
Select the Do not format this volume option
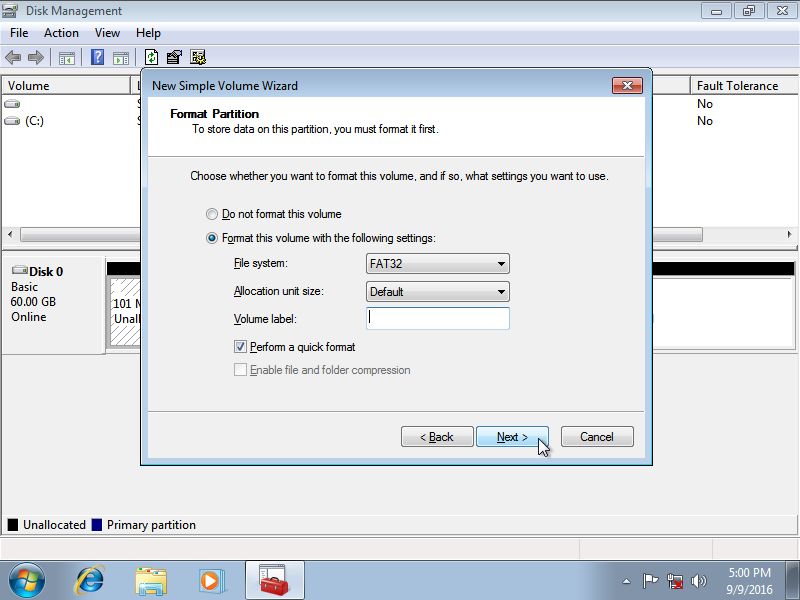(x=211, y=213)
